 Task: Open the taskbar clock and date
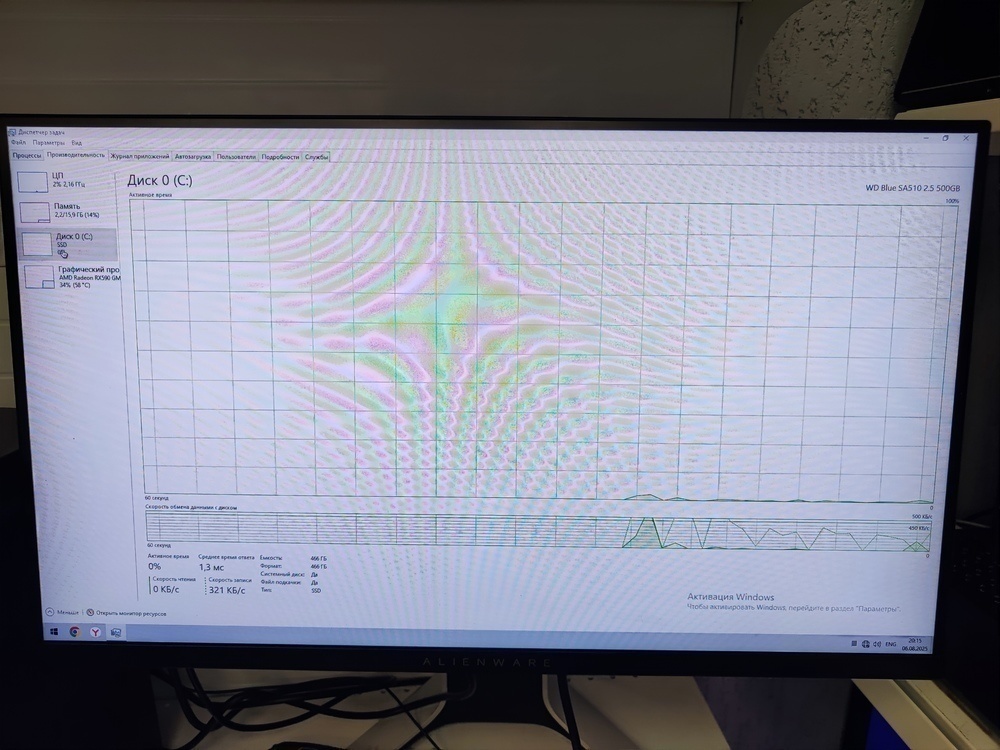915,644
